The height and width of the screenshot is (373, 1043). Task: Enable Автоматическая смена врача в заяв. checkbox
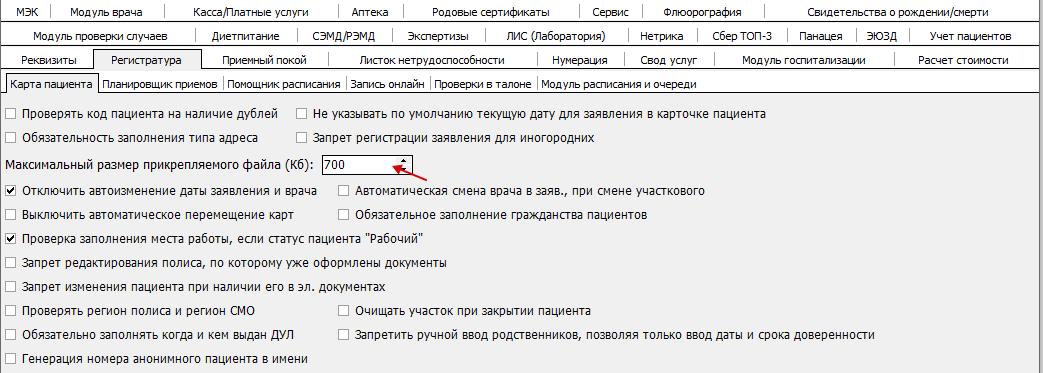tap(343, 191)
